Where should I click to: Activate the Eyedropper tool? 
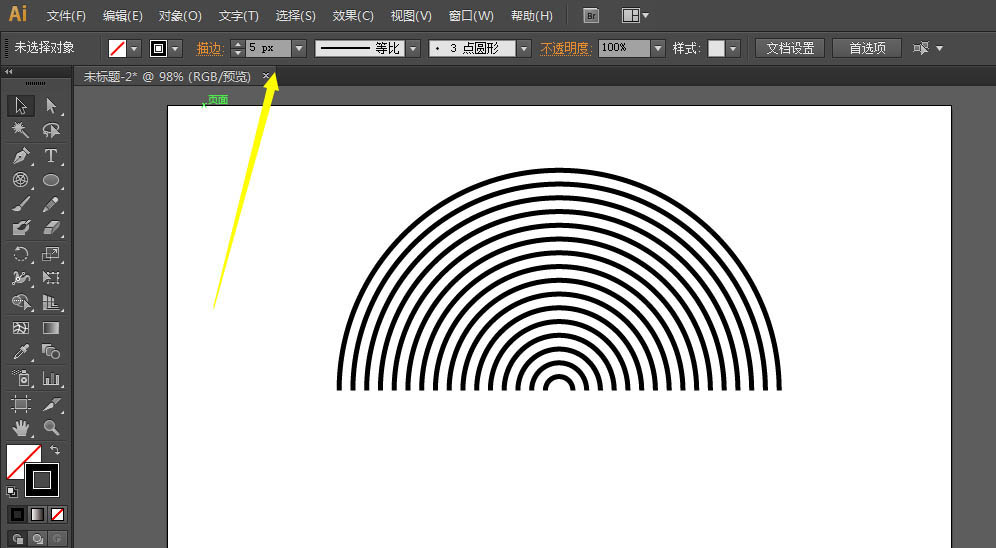pos(21,352)
